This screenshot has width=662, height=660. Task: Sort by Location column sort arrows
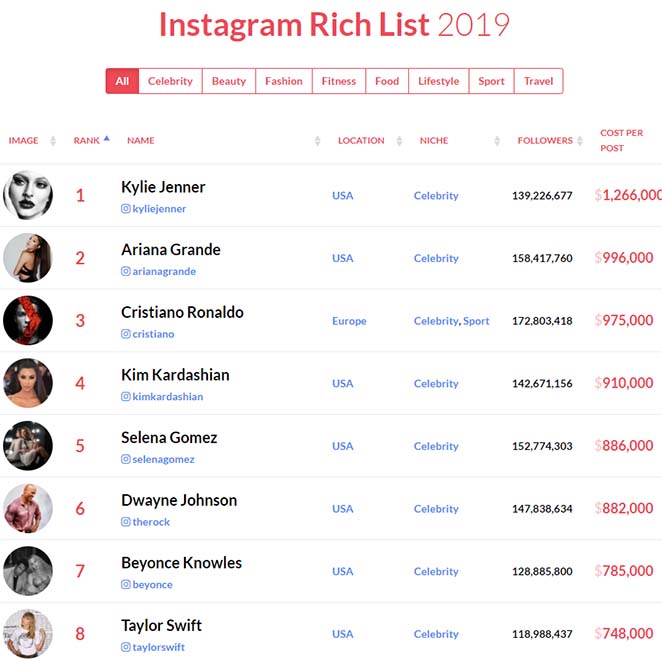click(x=399, y=141)
